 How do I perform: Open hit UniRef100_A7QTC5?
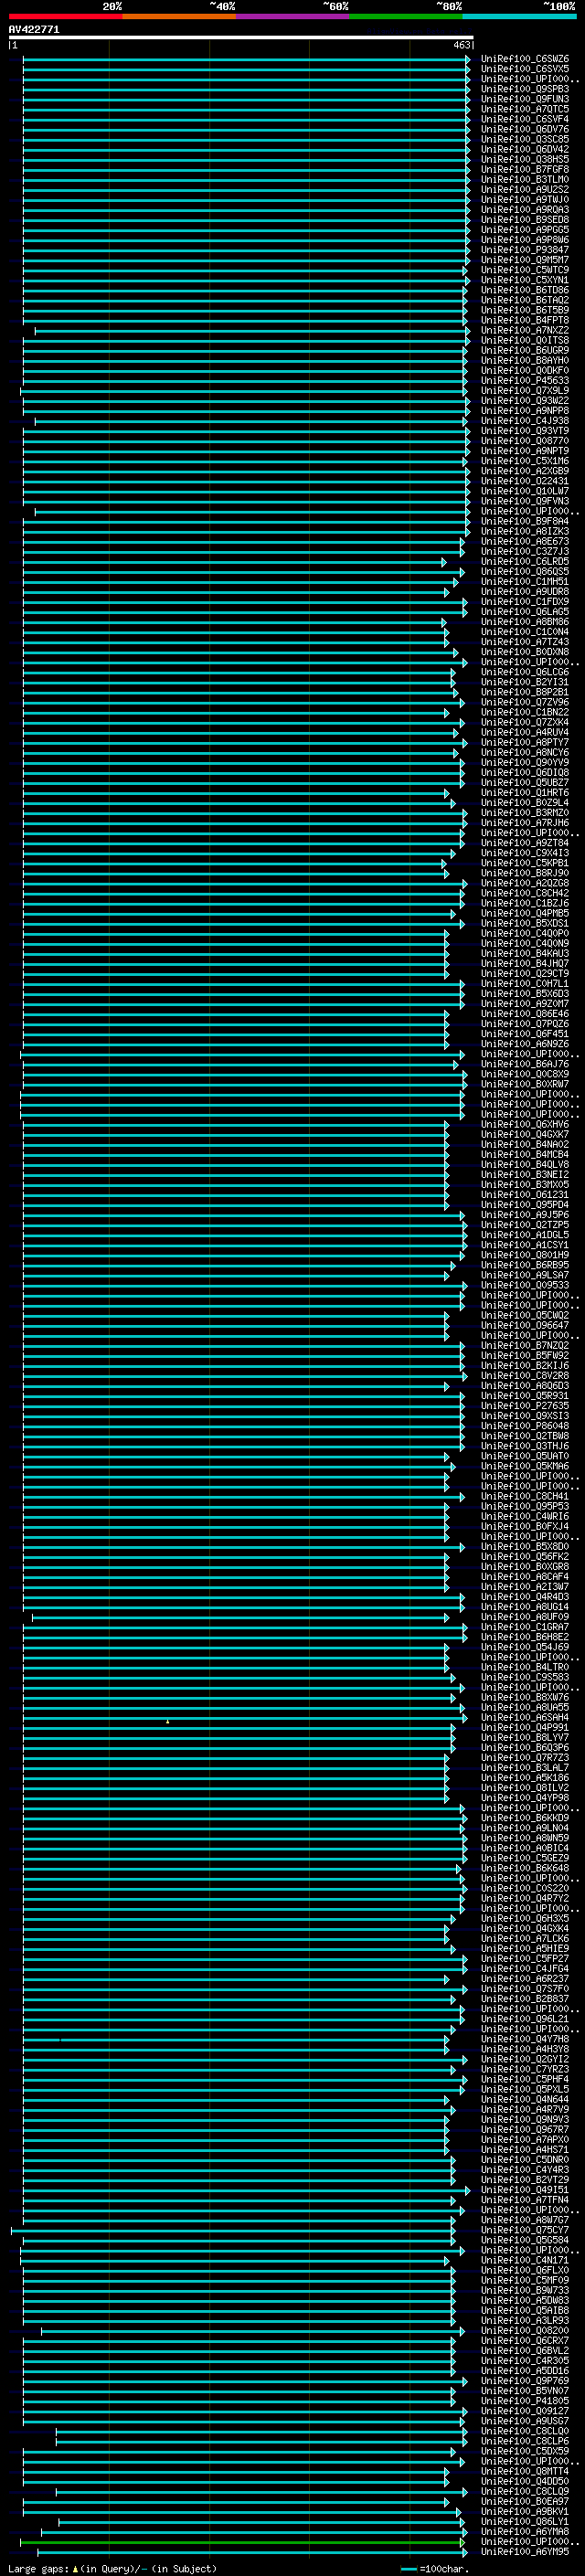click(524, 109)
